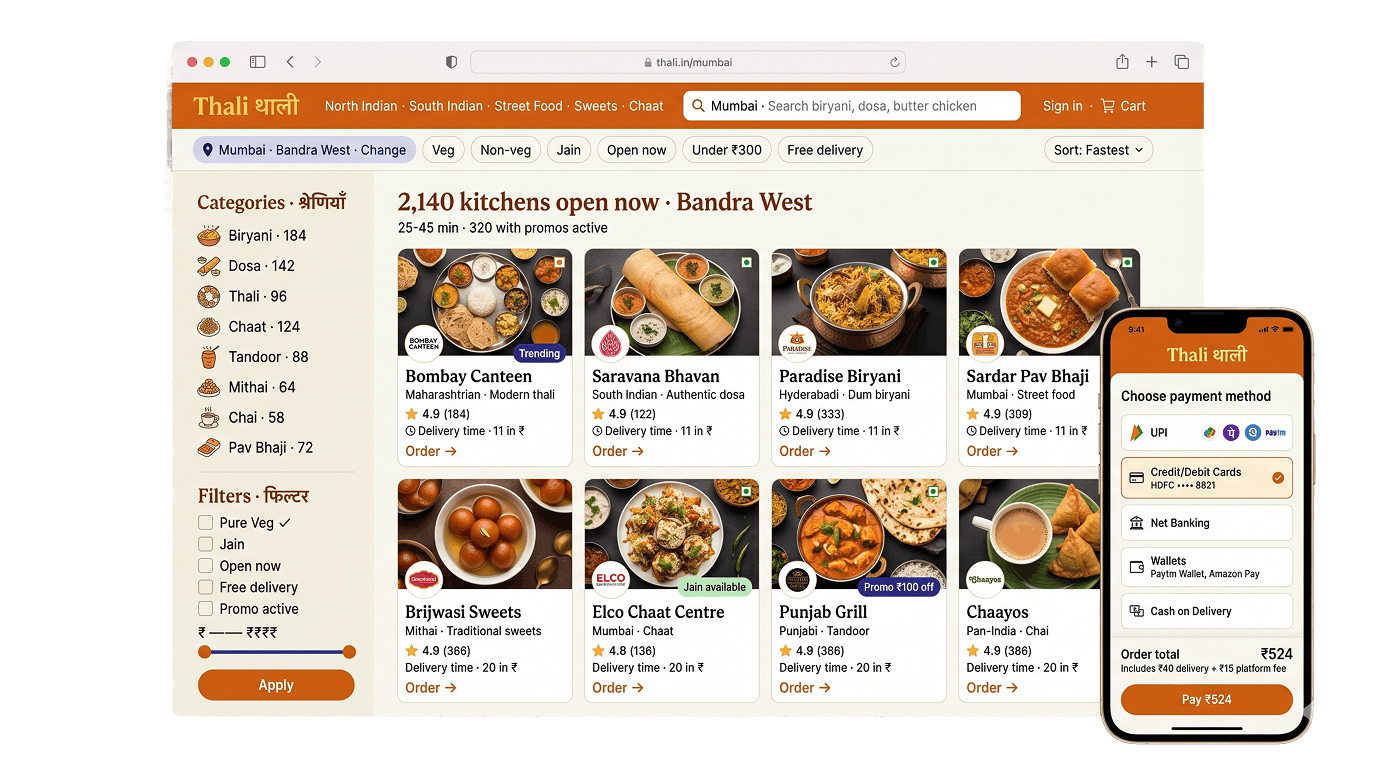Click the Thali थाली website logo
Image resolution: width=1376 pixels, height=768 pixels.
(246, 106)
